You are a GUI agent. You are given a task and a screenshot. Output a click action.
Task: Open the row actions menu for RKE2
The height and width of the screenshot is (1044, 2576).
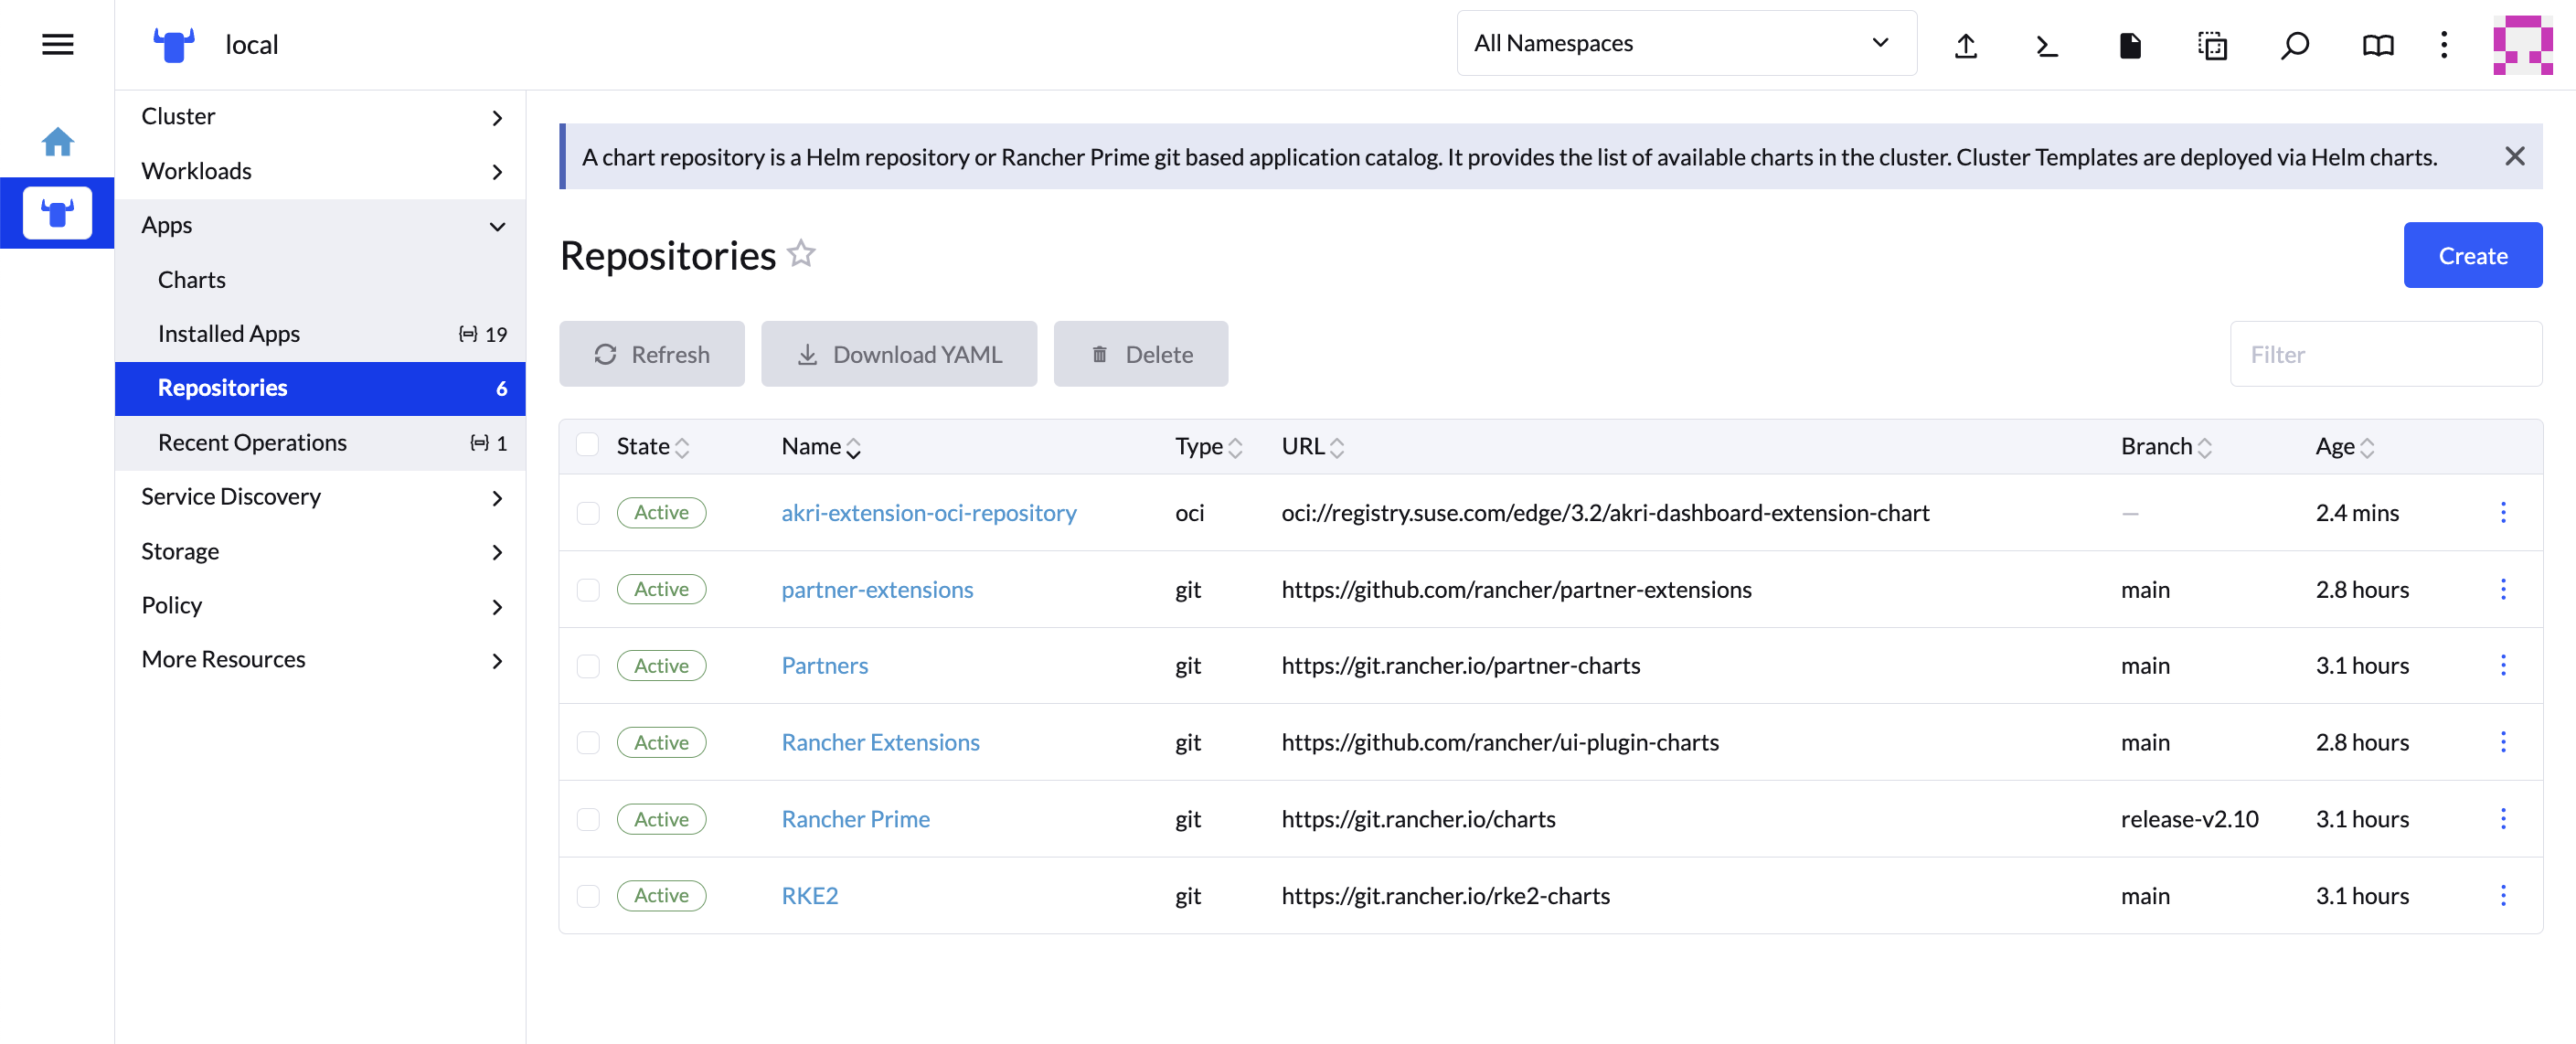[2502, 895]
